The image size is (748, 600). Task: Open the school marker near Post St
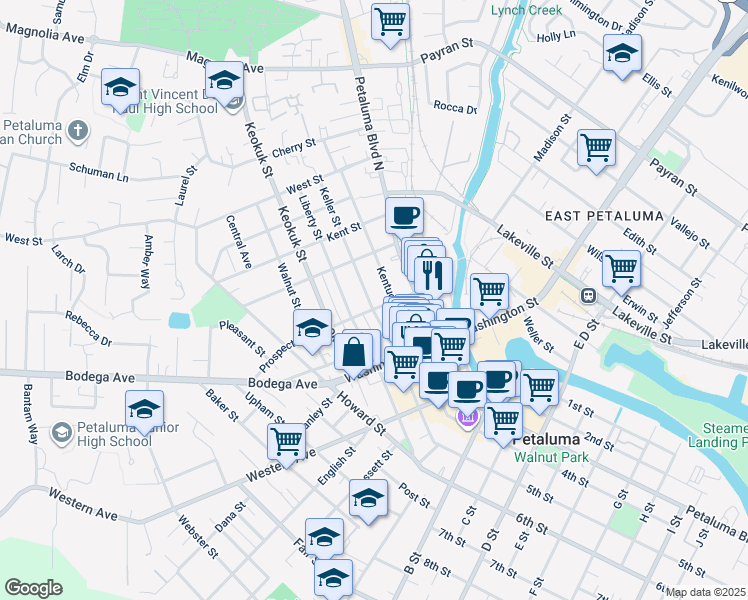368,498
